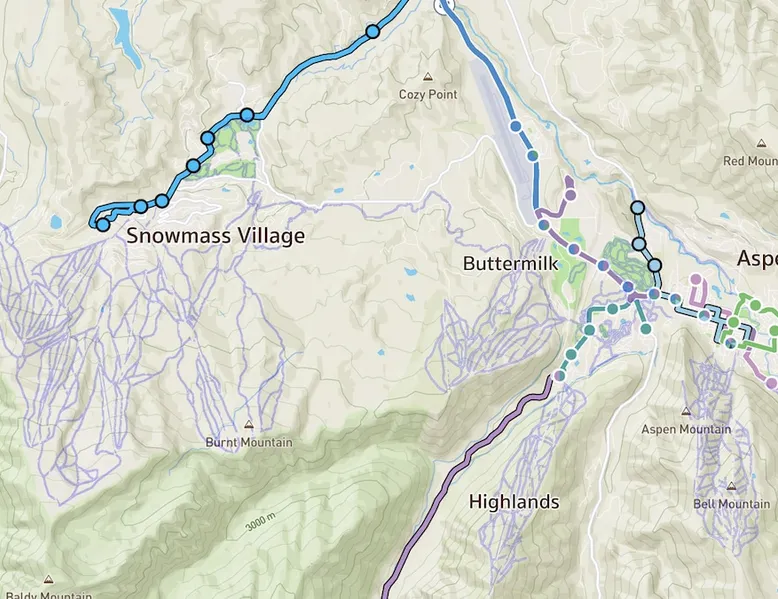Screen dimensions: 778x599
Task: Click the purple stop at the short branch's end
Action: click(x=571, y=195)
